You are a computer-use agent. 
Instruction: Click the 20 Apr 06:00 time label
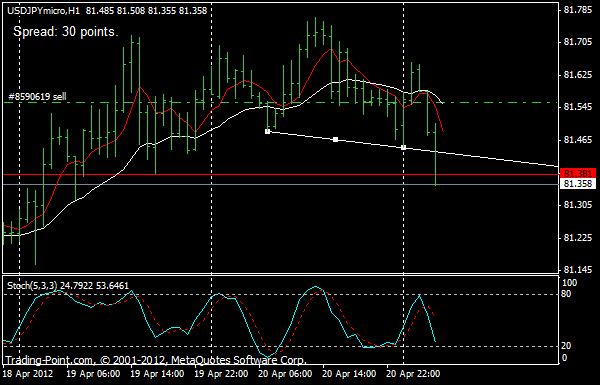(285, 374)
